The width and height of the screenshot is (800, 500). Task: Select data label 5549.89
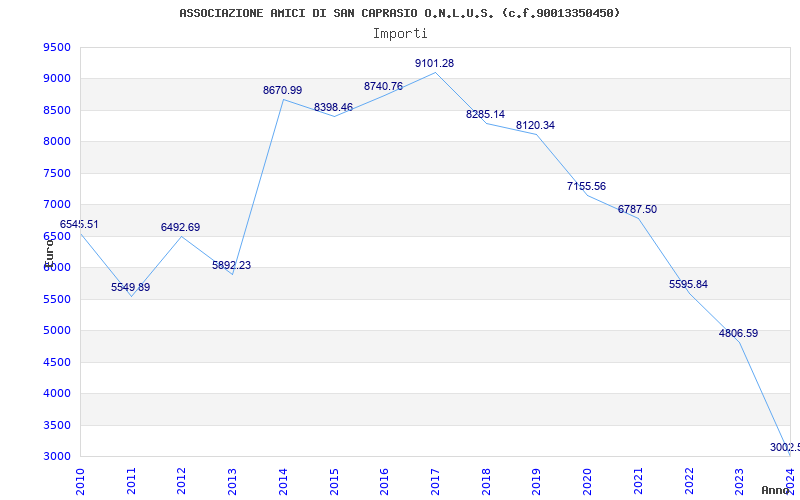tap(131, 287)
